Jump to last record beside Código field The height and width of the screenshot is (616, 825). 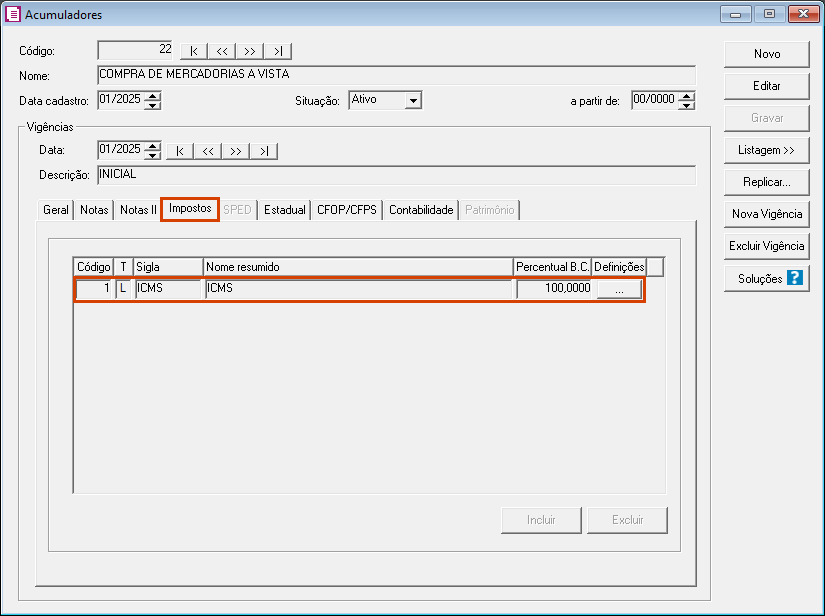point(278,51)
